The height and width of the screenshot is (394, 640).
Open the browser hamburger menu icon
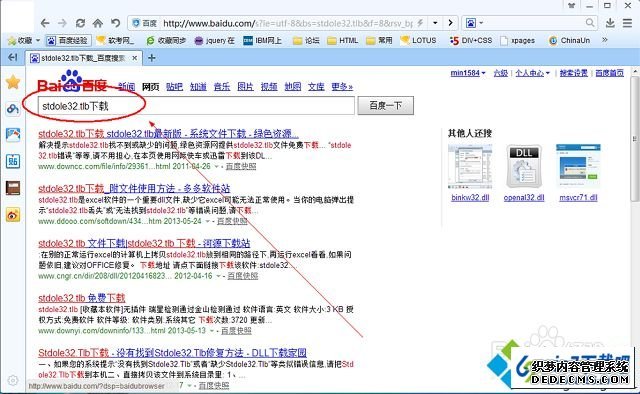[628, 23]
